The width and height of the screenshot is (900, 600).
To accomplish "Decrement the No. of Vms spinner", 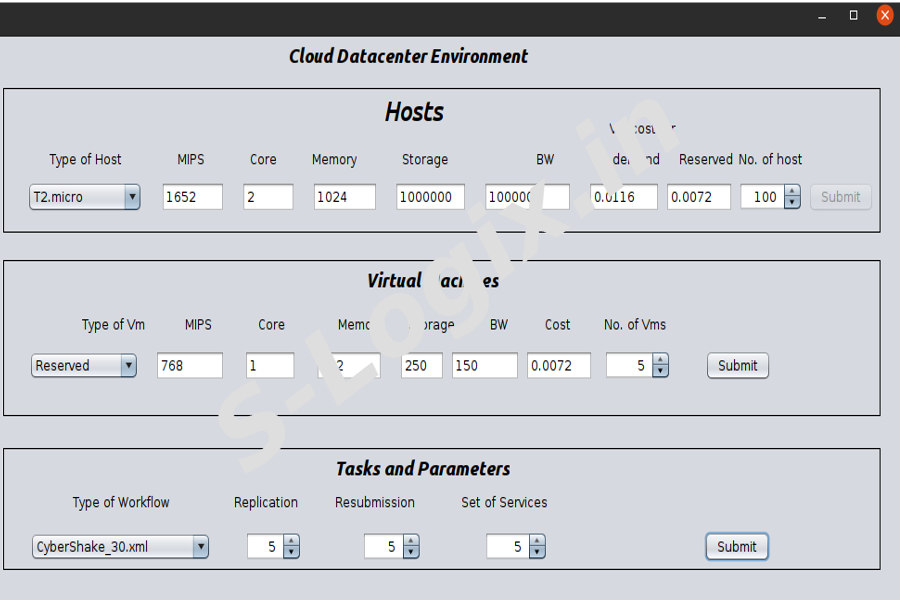I will click(x=660, y=372).
